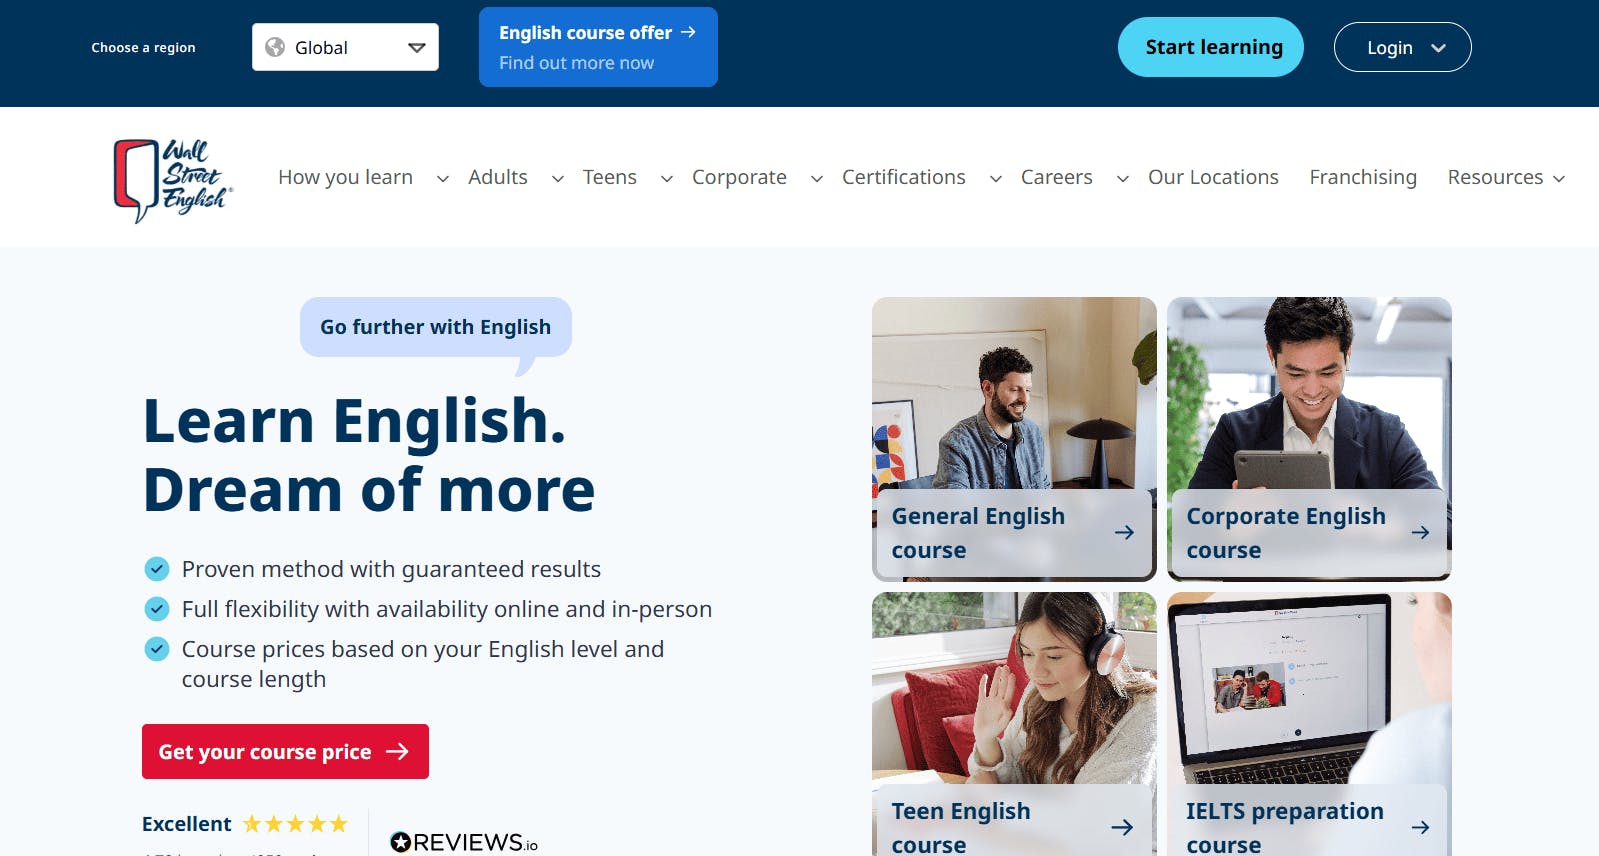Open General English course card title

coord(978,533)
